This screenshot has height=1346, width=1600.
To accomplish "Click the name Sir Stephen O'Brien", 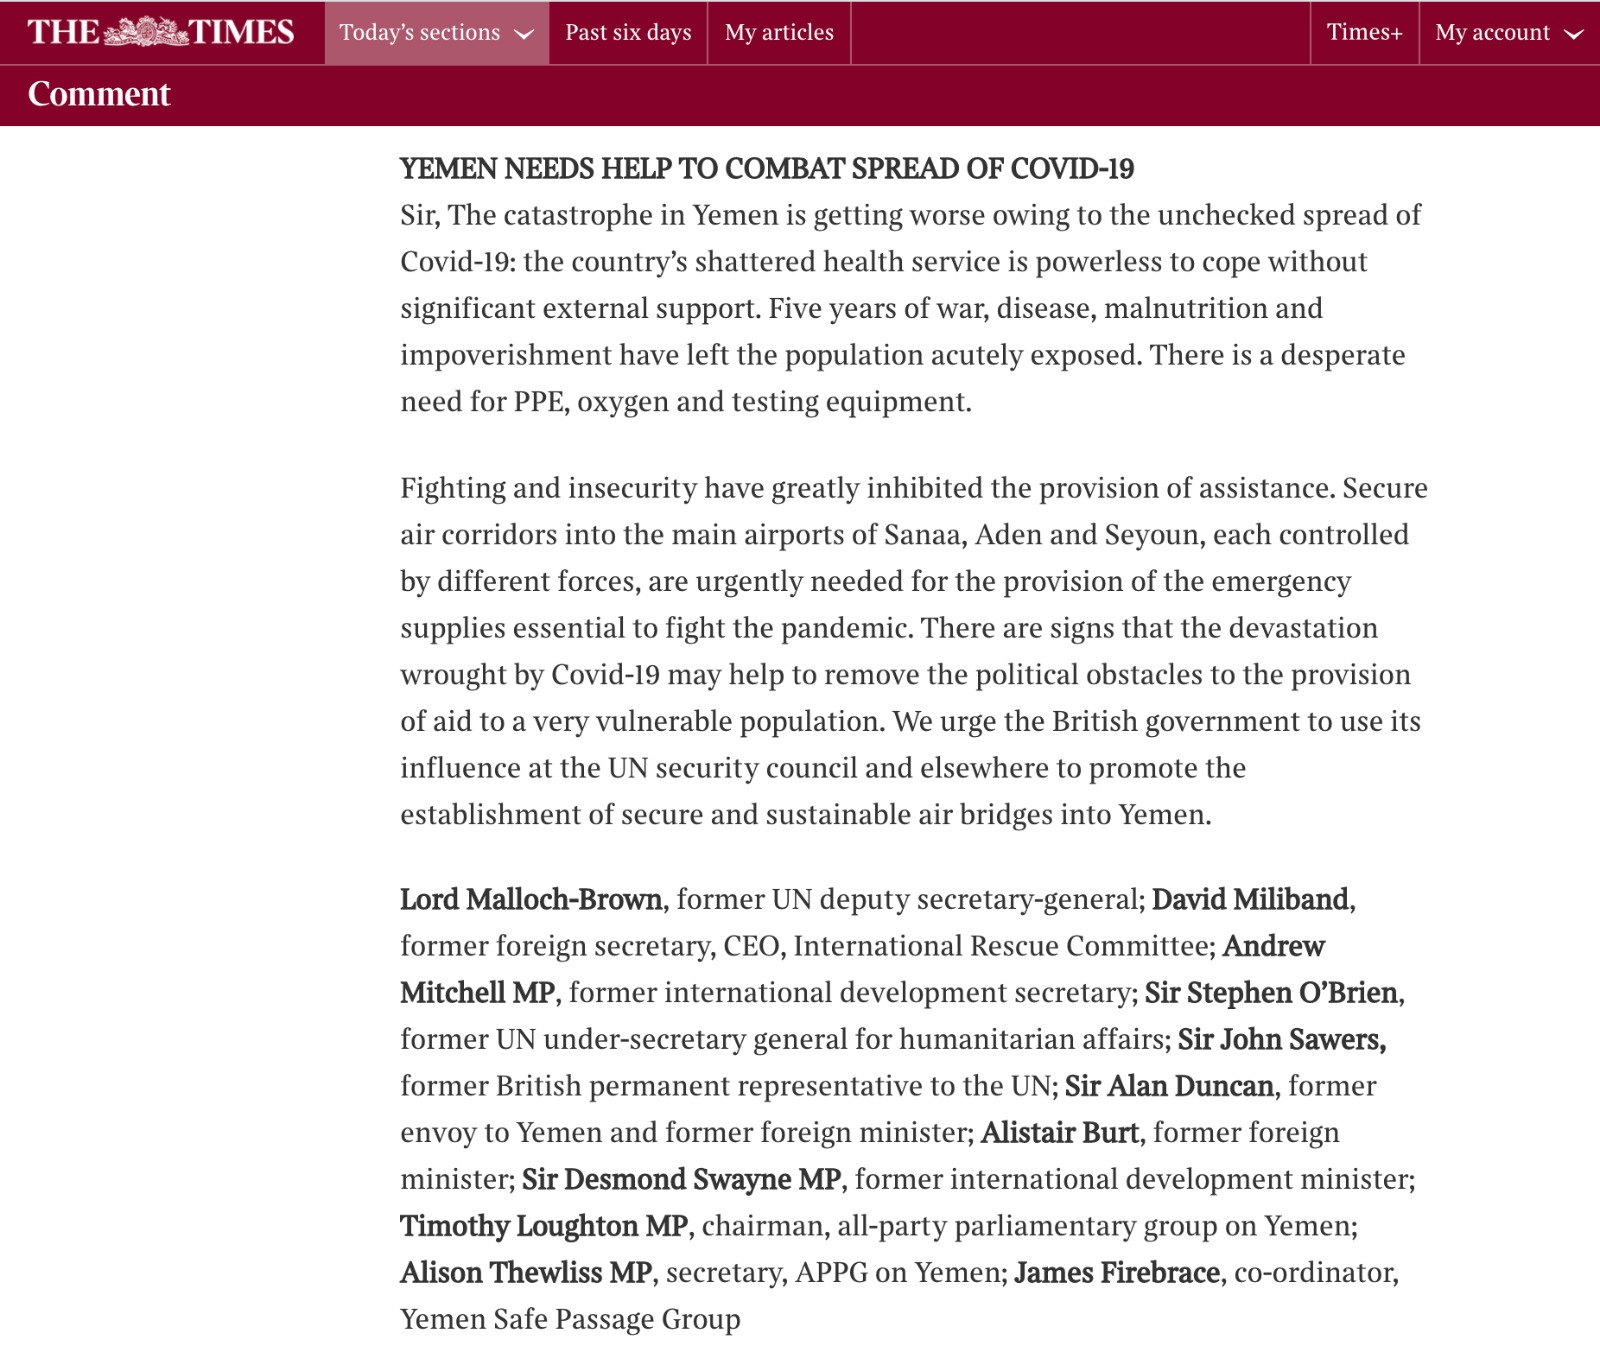I will pyautogui.click(x=1271, y=992).
